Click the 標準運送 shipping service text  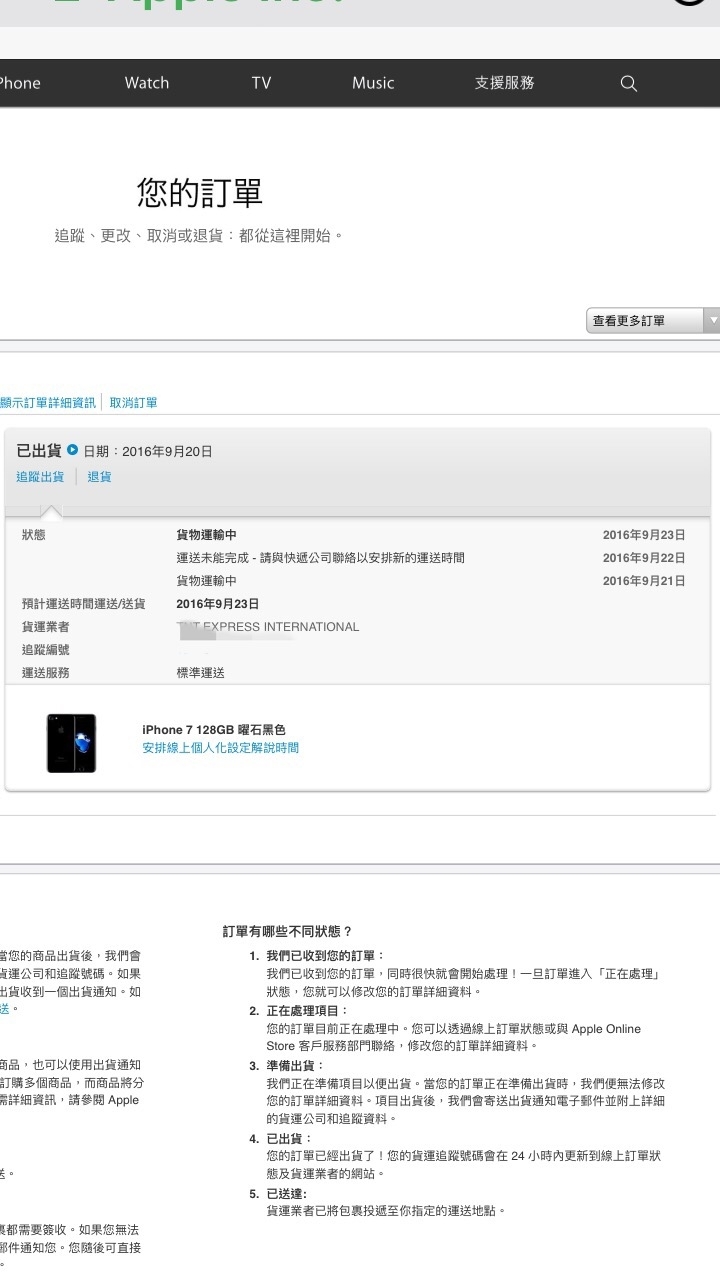(201, 673)
